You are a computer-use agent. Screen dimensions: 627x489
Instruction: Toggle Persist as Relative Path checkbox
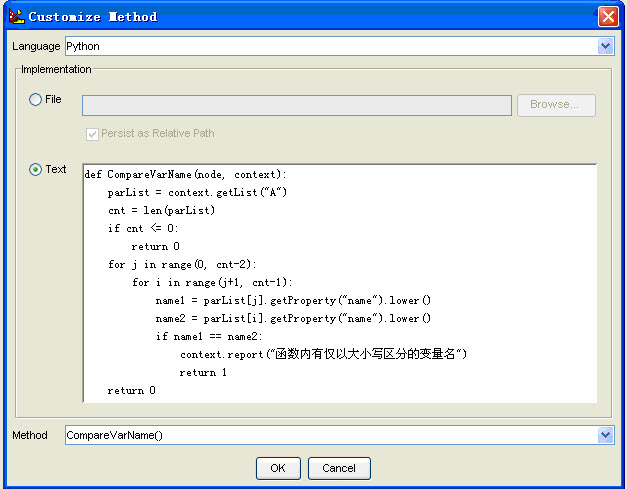92,134
